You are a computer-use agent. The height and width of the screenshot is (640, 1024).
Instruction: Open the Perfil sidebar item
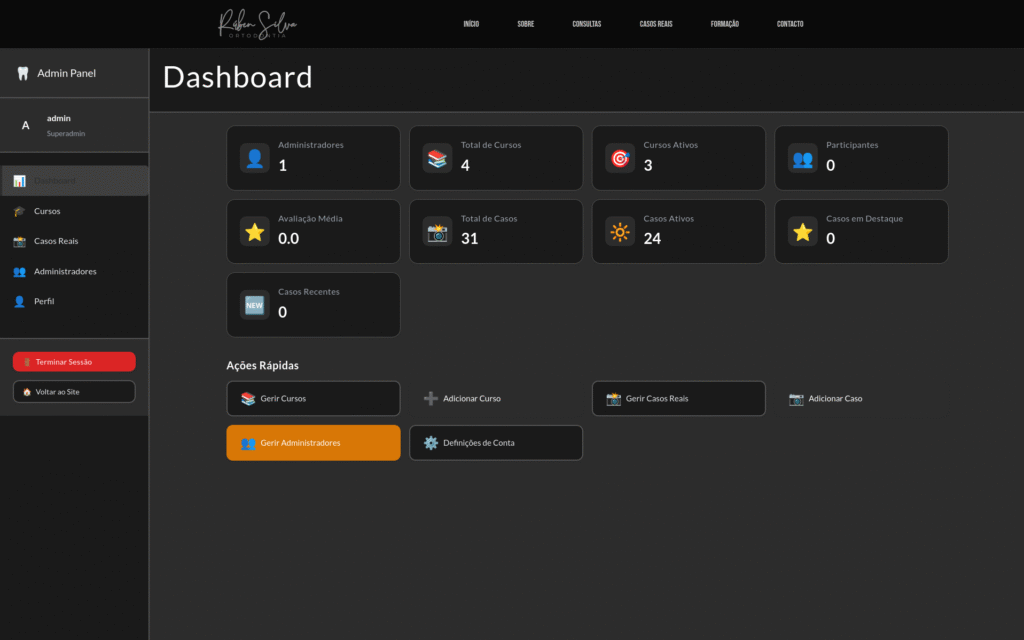[x=44, y=301]
